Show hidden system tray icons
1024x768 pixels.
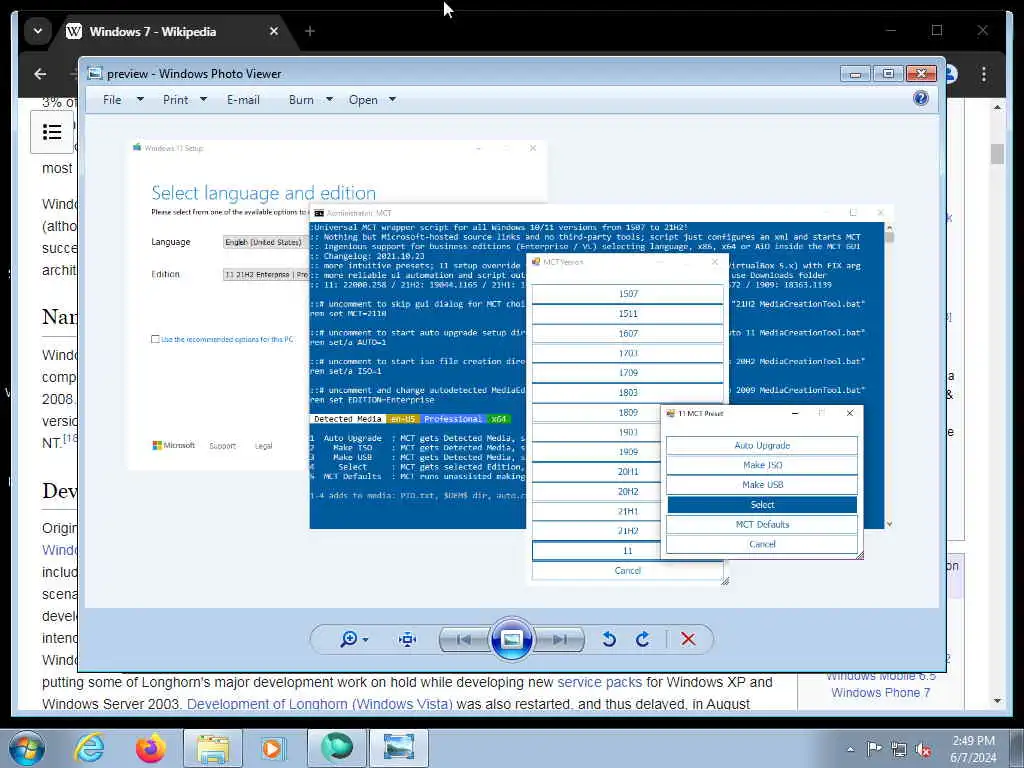(850, 749)
